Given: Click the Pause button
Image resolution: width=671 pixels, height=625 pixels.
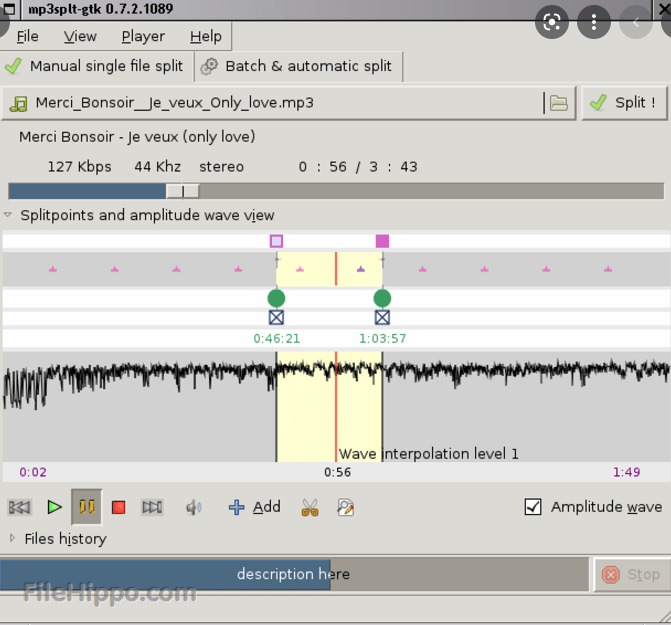Looking at the screenshot, I should click(x=87, y=507).
